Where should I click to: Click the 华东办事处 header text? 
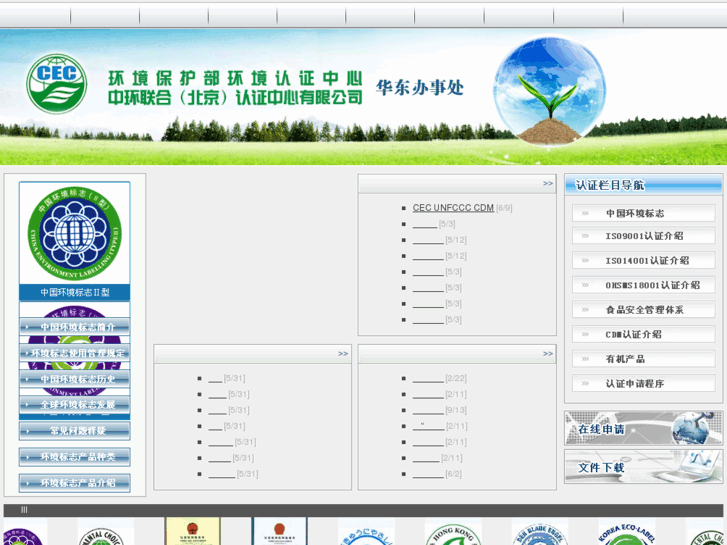tap(420, 88)
